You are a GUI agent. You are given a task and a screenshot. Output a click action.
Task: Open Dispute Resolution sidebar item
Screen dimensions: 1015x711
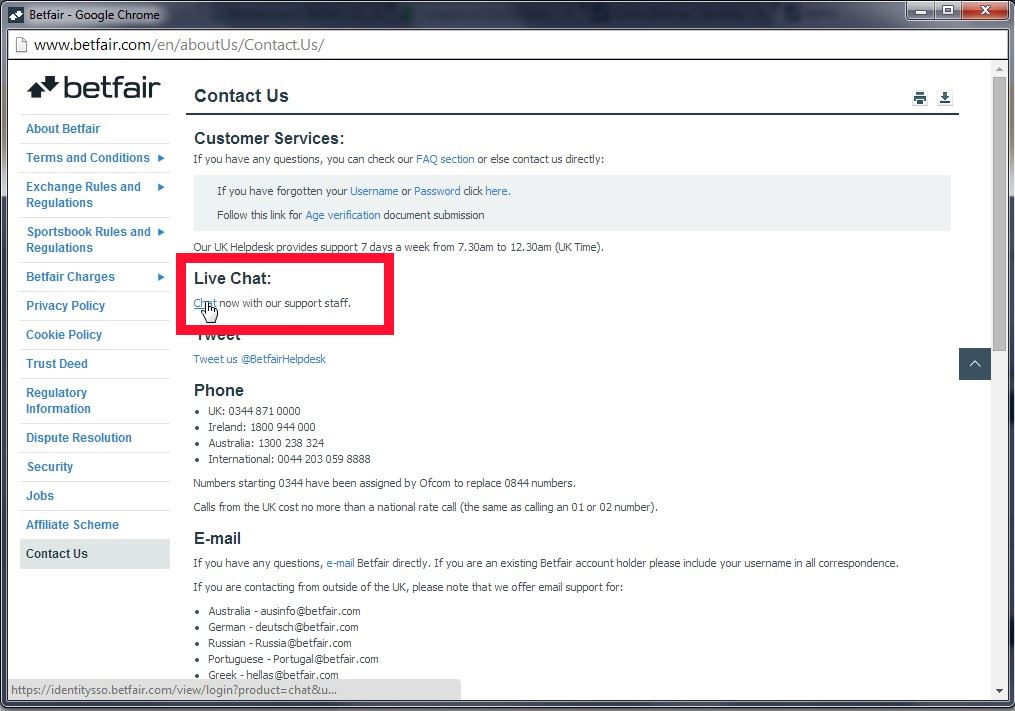pos(79,438)
